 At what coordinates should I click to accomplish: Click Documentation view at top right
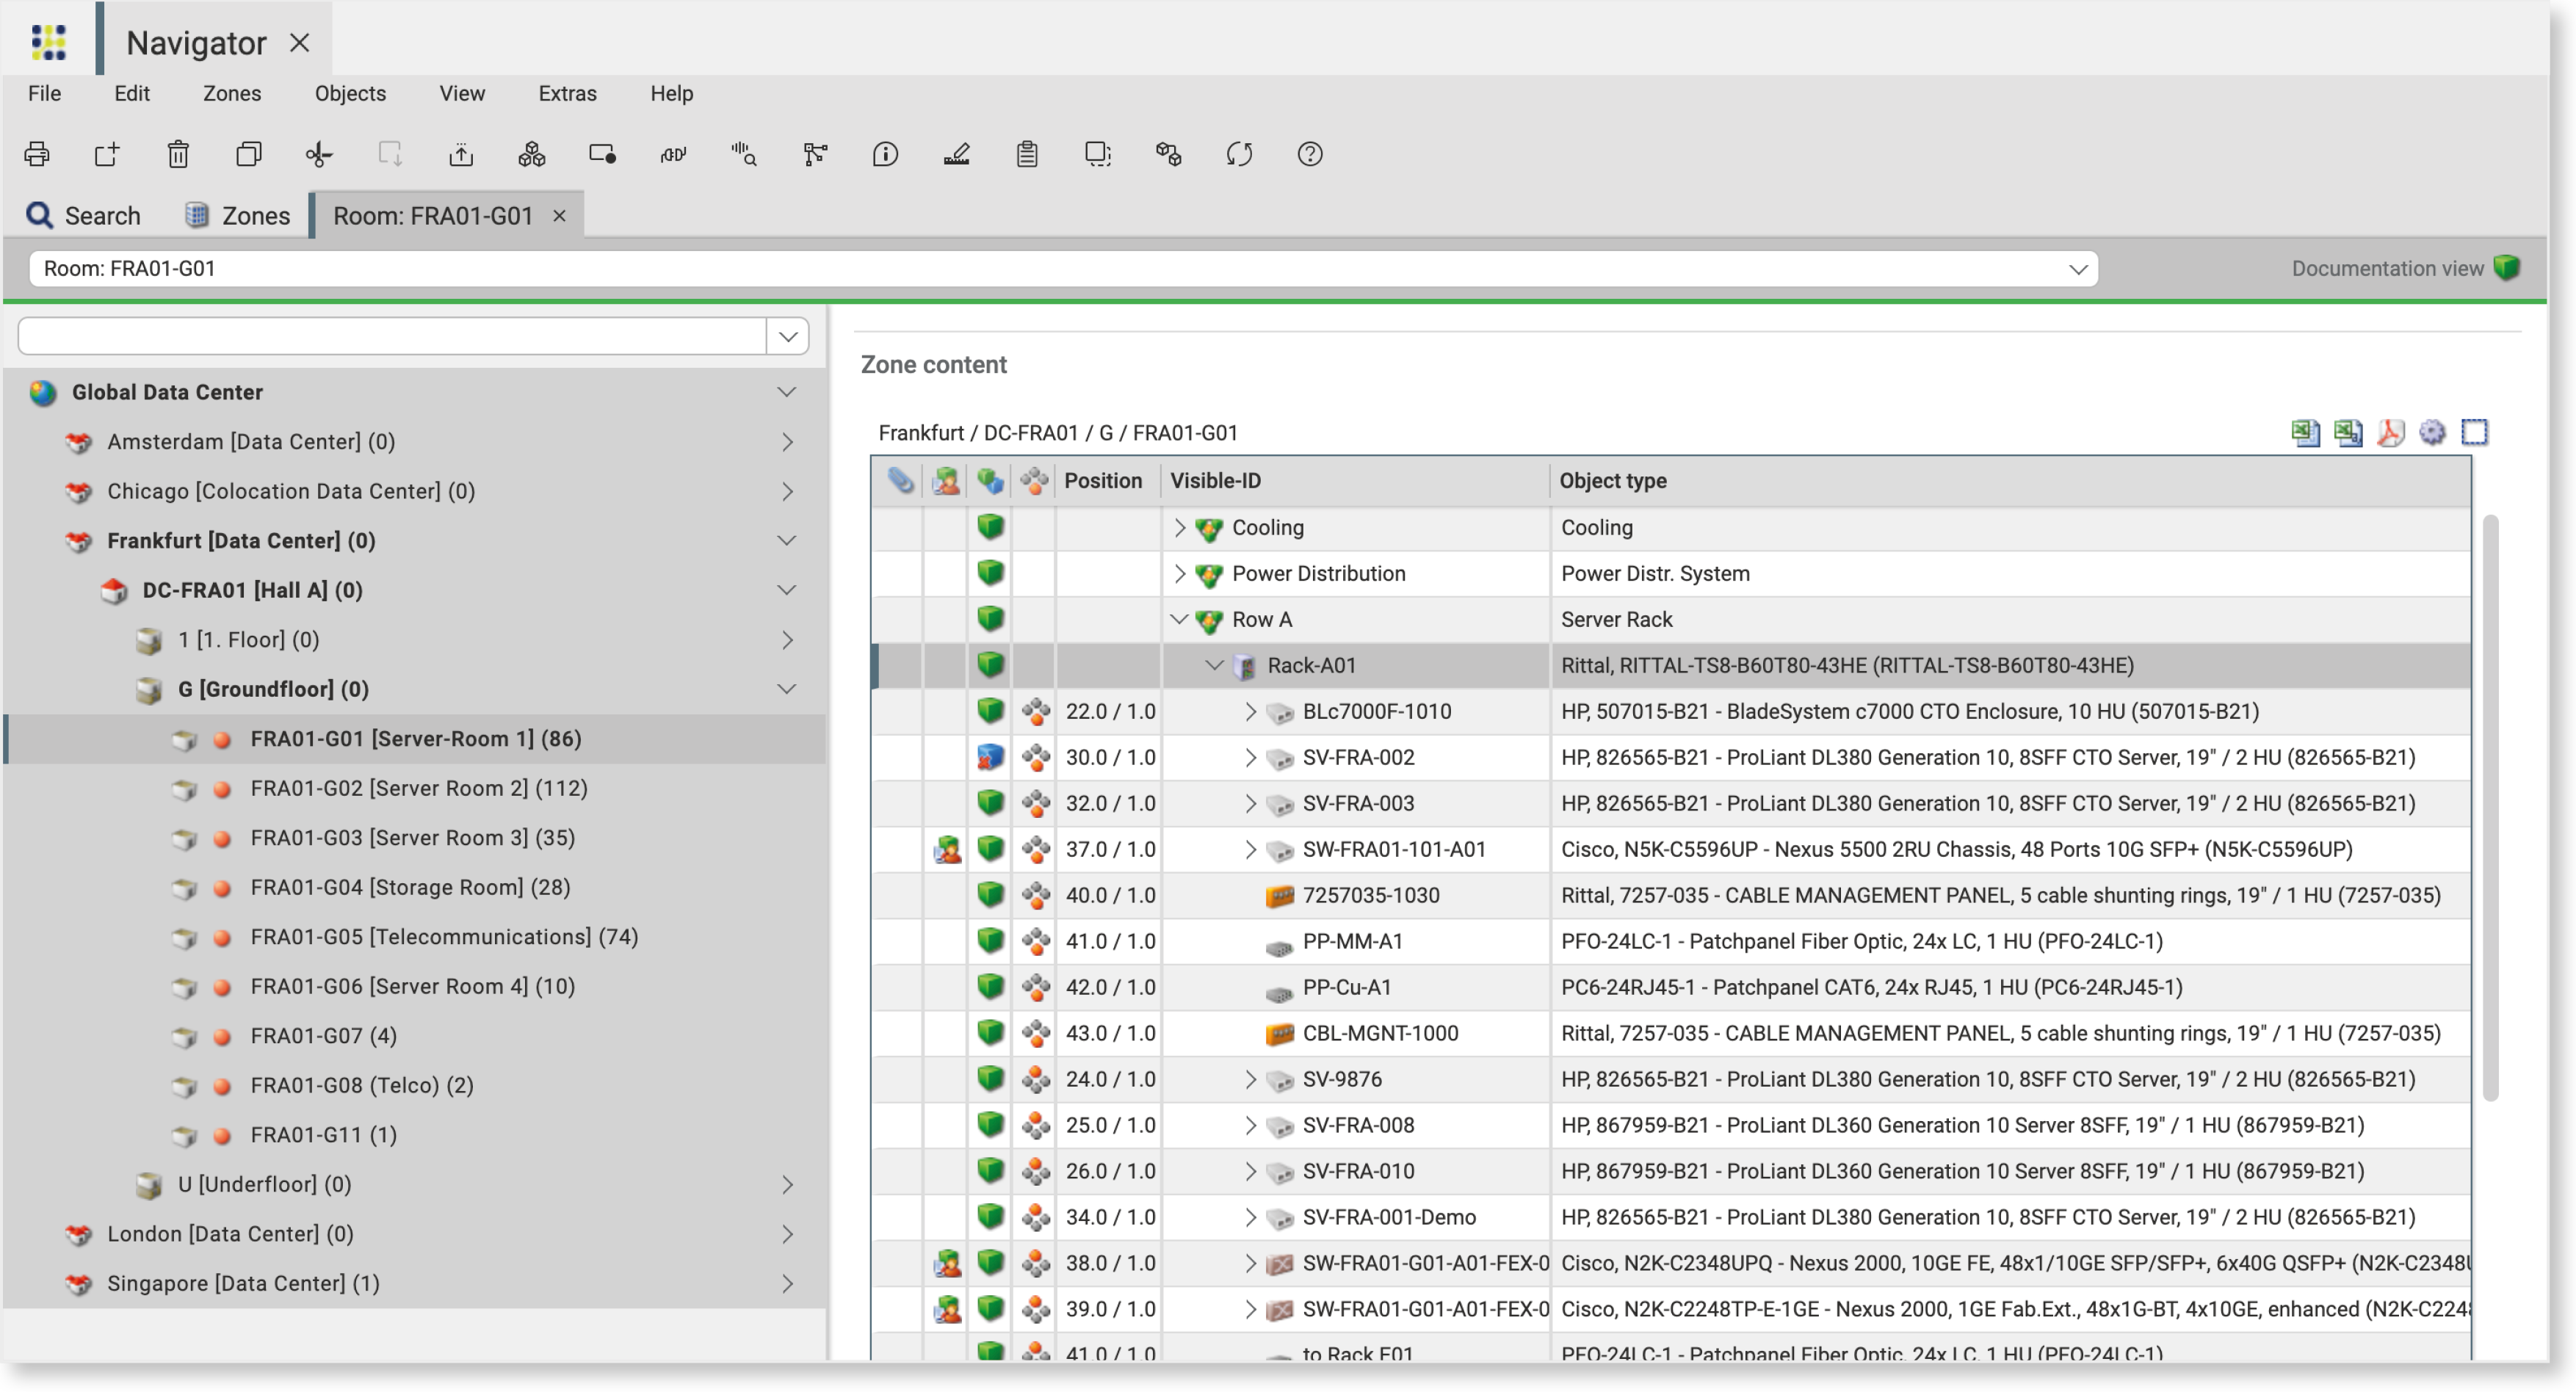(2387, 268)
